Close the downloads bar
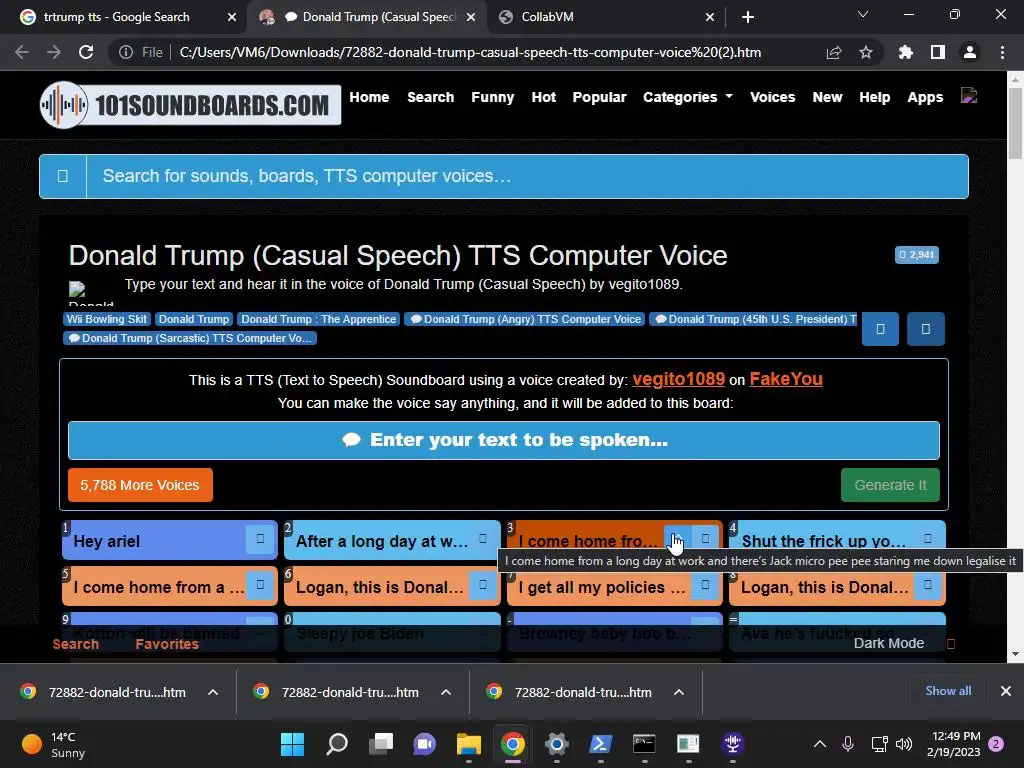Image resolution: width=1024 pixels, height=768 pixels. click(1006, 691)
